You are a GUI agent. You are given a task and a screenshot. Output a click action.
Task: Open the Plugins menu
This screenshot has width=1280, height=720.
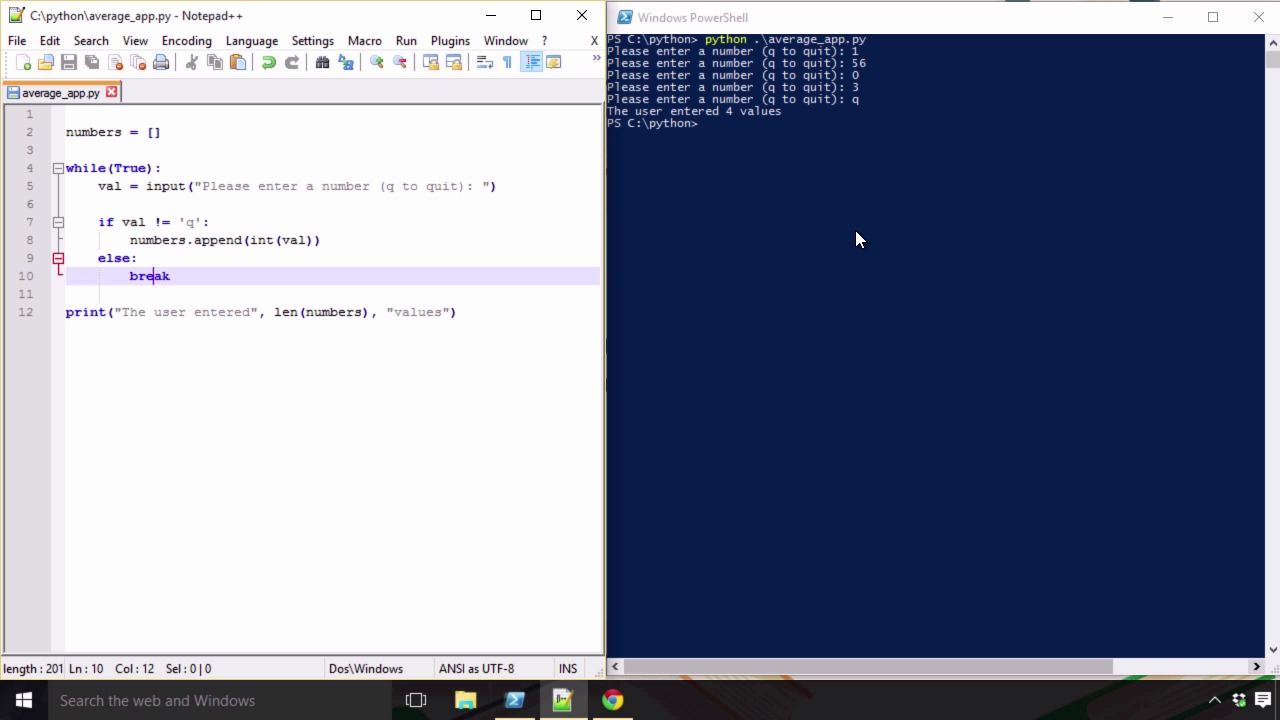click(x=450, y=41)
